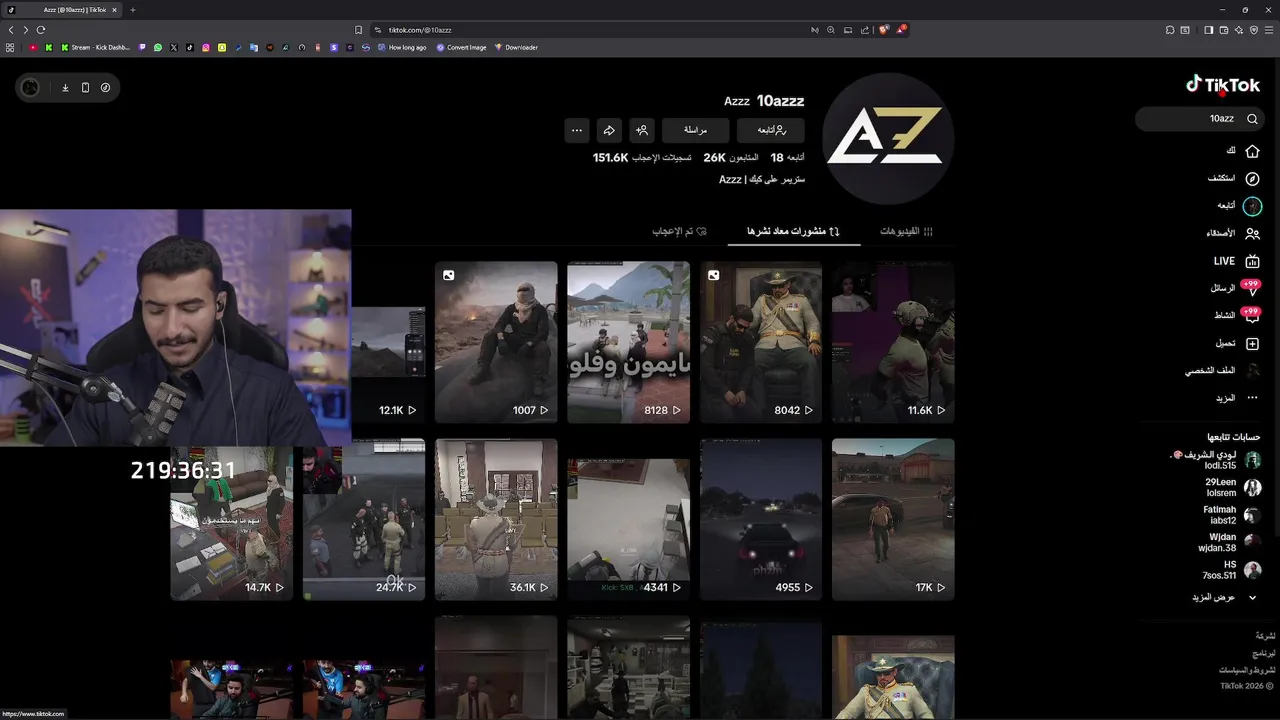Image resolution: width=1280 pixels, height=720 pixels.
Task: Click the TikTok logo in the sidebar
Action: (x=1222, y=85)
